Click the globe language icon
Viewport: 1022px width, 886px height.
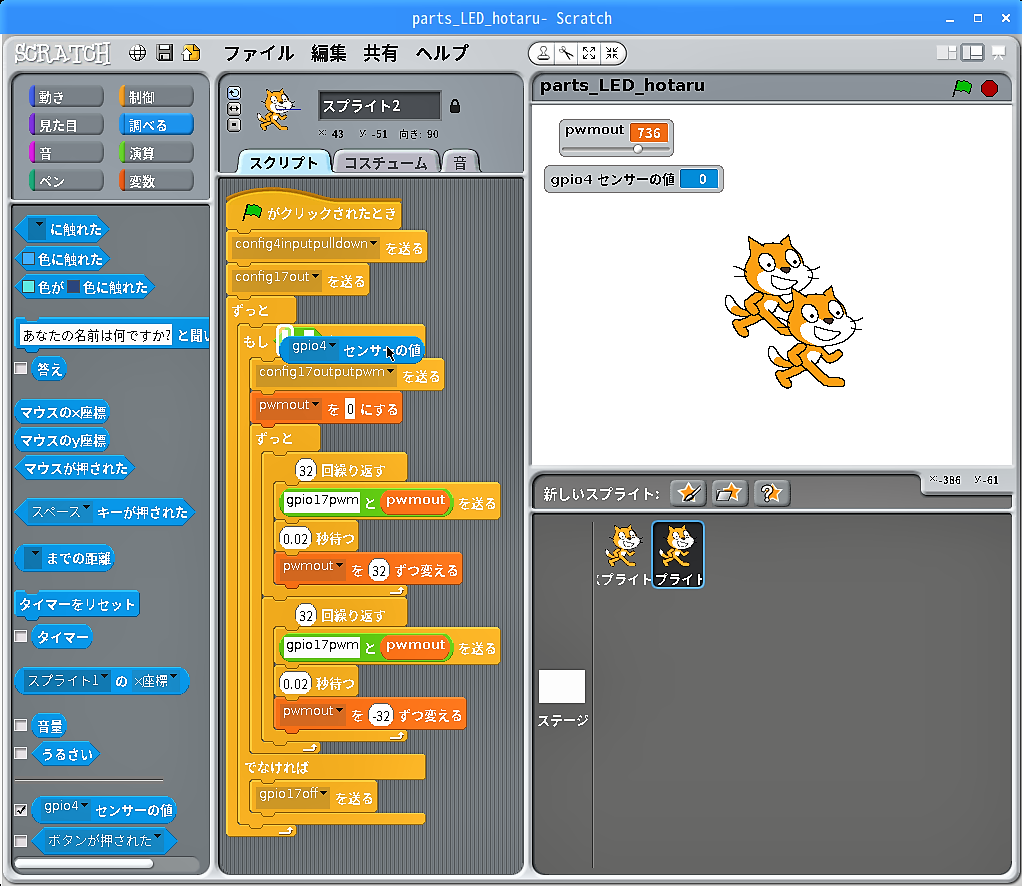(x=137, y=53)
